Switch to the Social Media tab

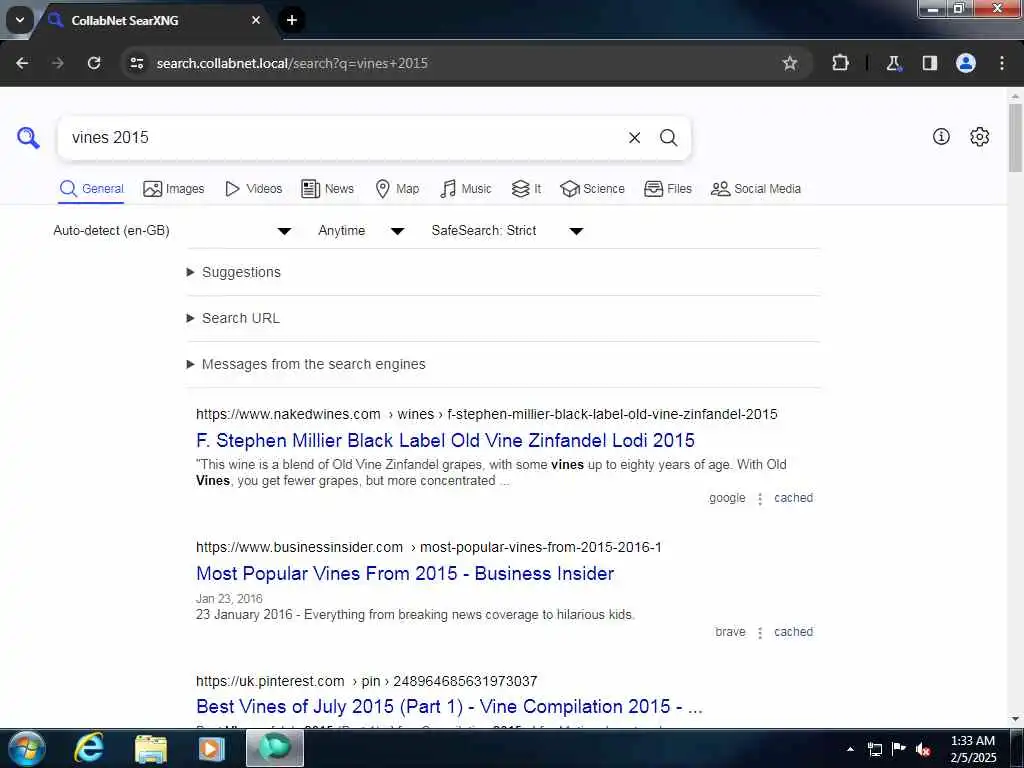756,189
